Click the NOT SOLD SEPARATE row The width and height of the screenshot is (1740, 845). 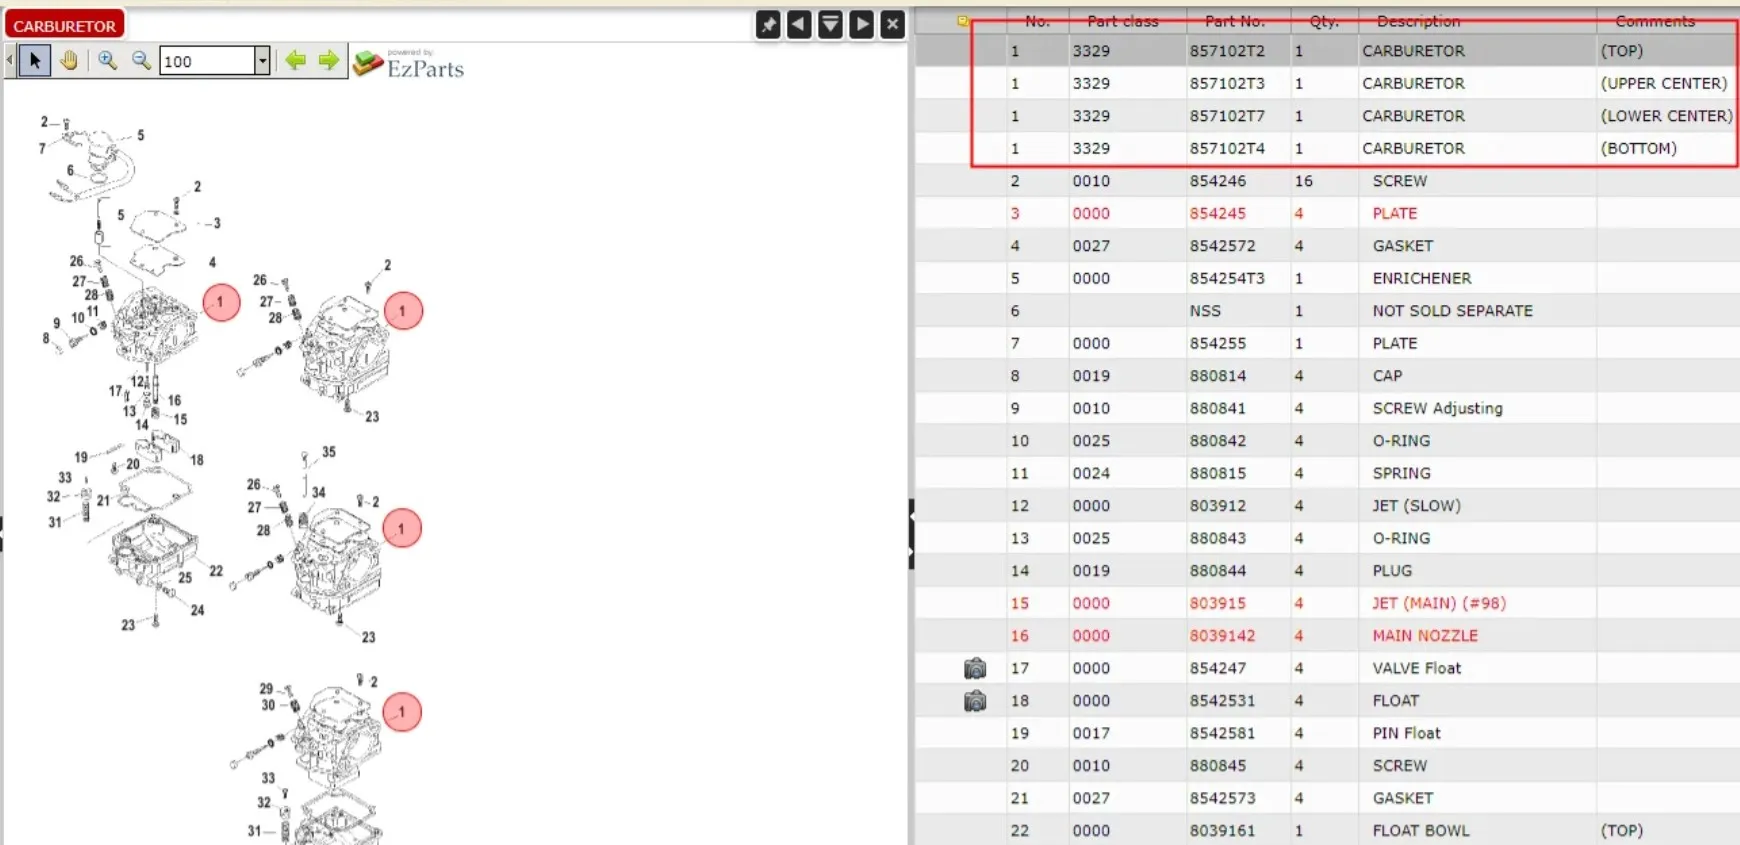coord(1327,311)
